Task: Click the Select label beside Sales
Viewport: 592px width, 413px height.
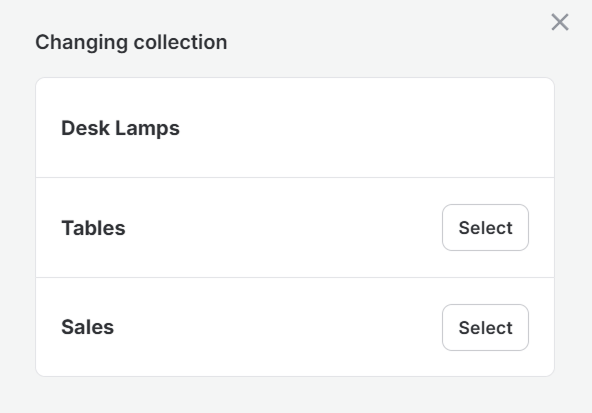Action: click(x=486, y=328)
